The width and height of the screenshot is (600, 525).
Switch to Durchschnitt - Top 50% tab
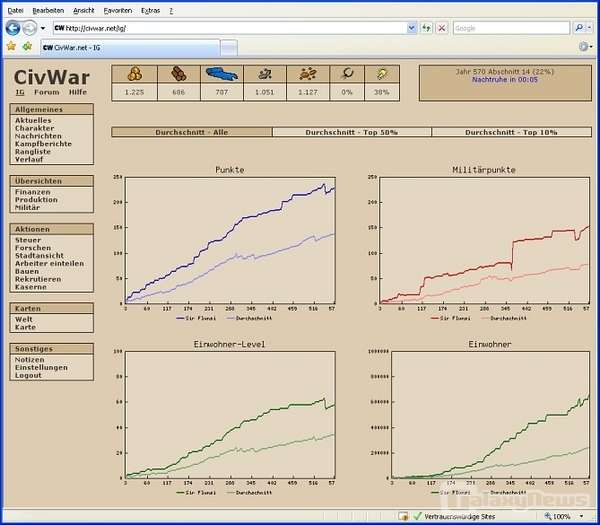(351, 132)
